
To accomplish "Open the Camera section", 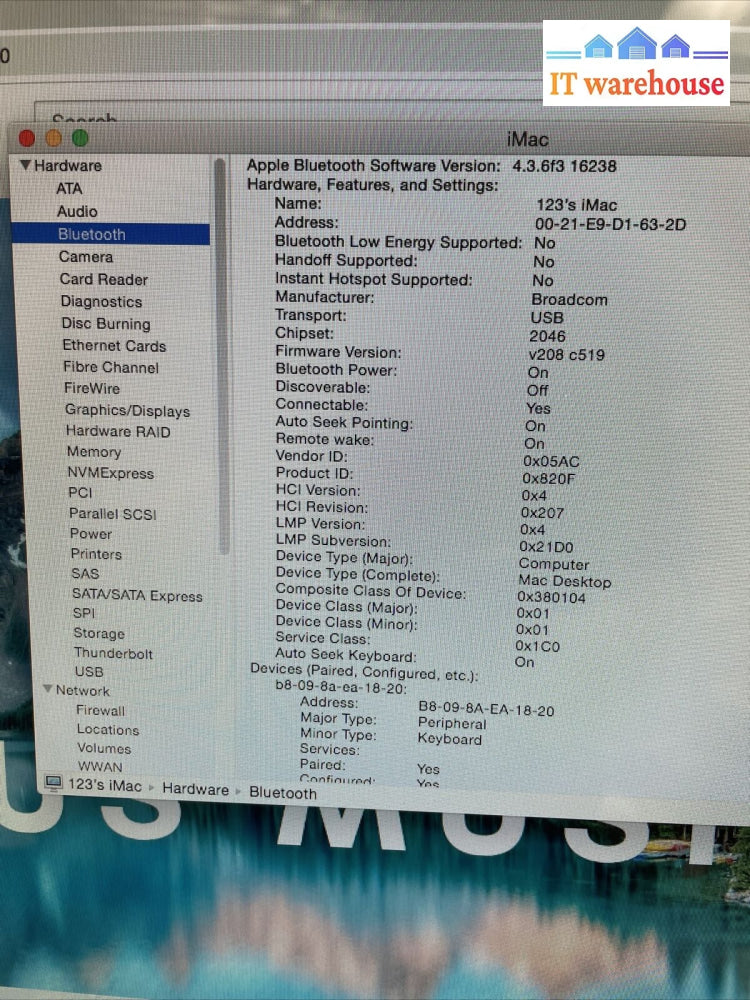I will click(85, 257).
